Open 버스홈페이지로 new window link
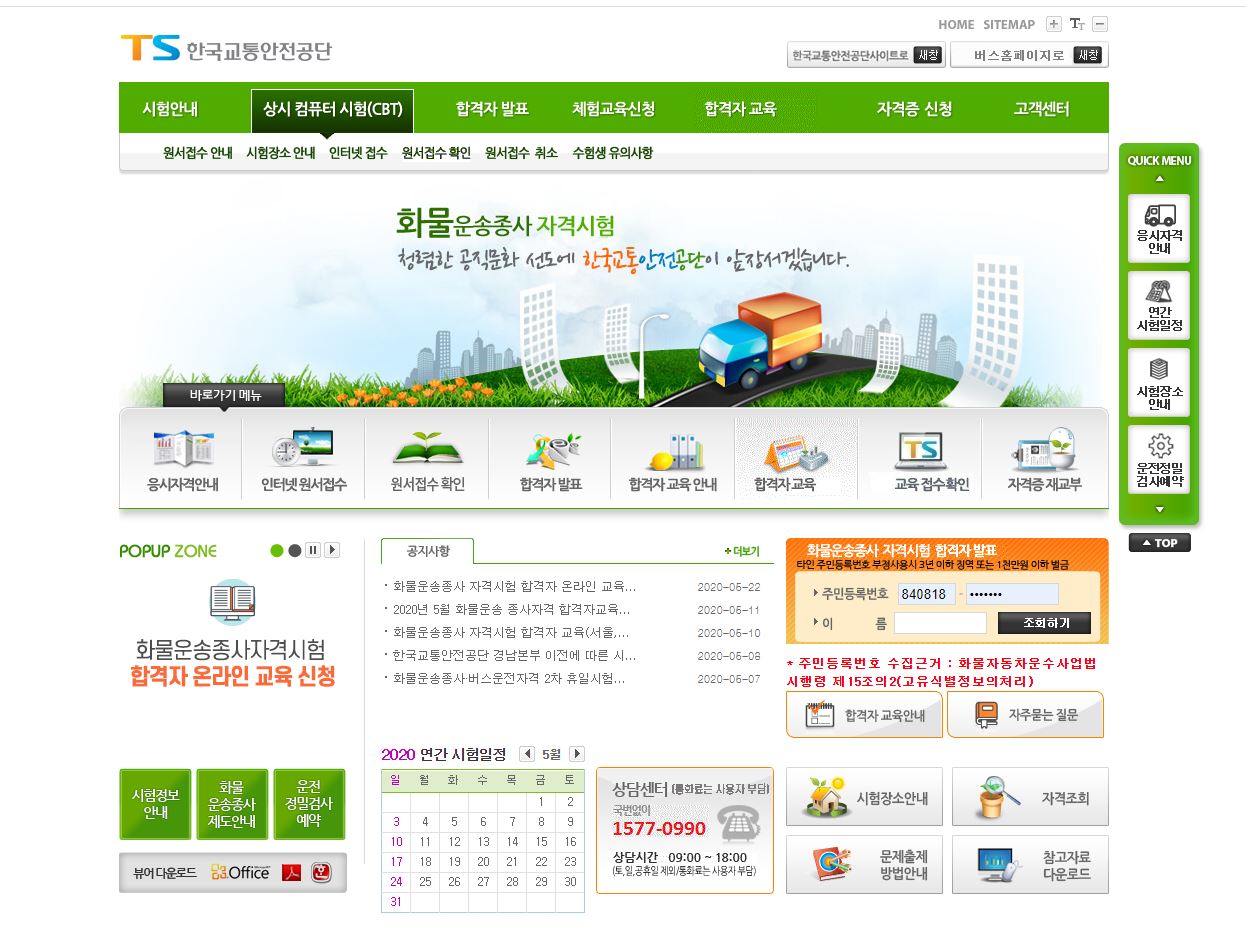Viewport: 1246px width, 931px height. pos(1029,56)
